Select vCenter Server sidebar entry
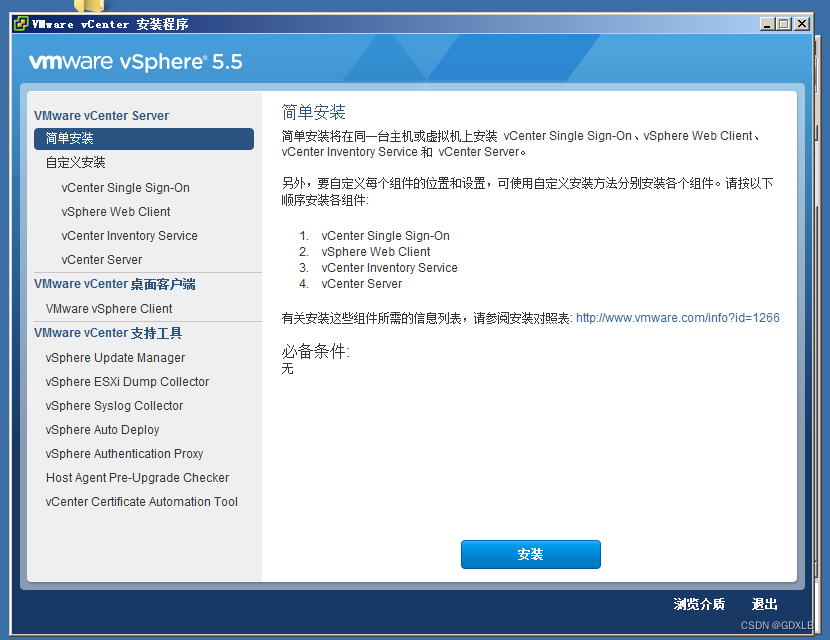Image resolution: width=830 pixels, height=640 pixels. (102, 260)
